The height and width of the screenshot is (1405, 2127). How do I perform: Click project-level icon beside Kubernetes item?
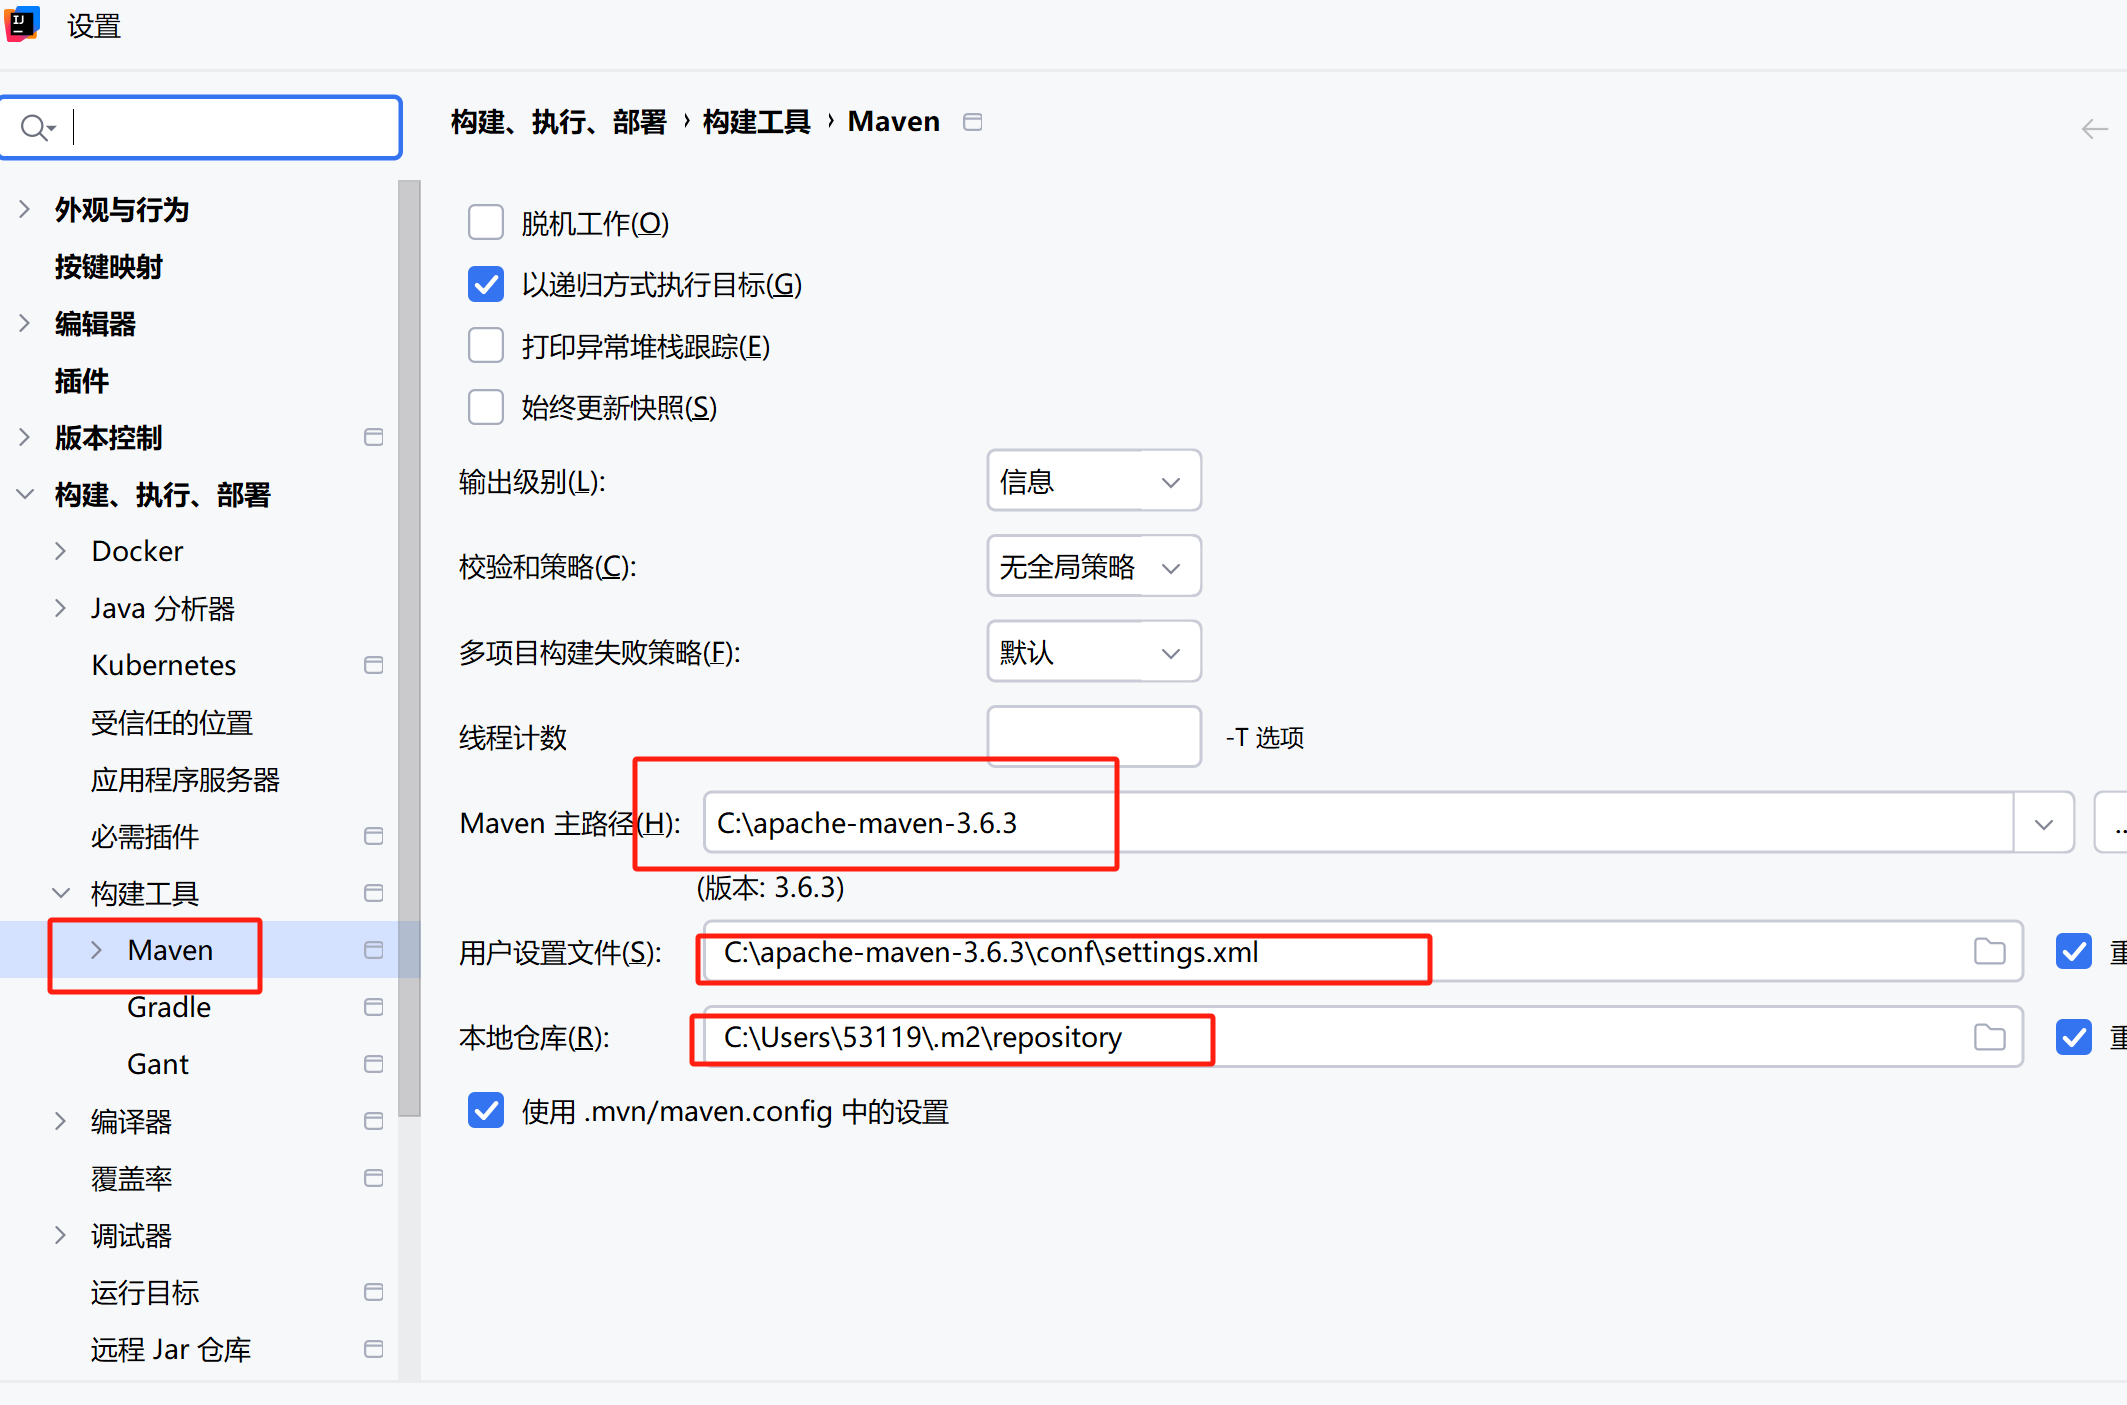click(x=374, y=665)
